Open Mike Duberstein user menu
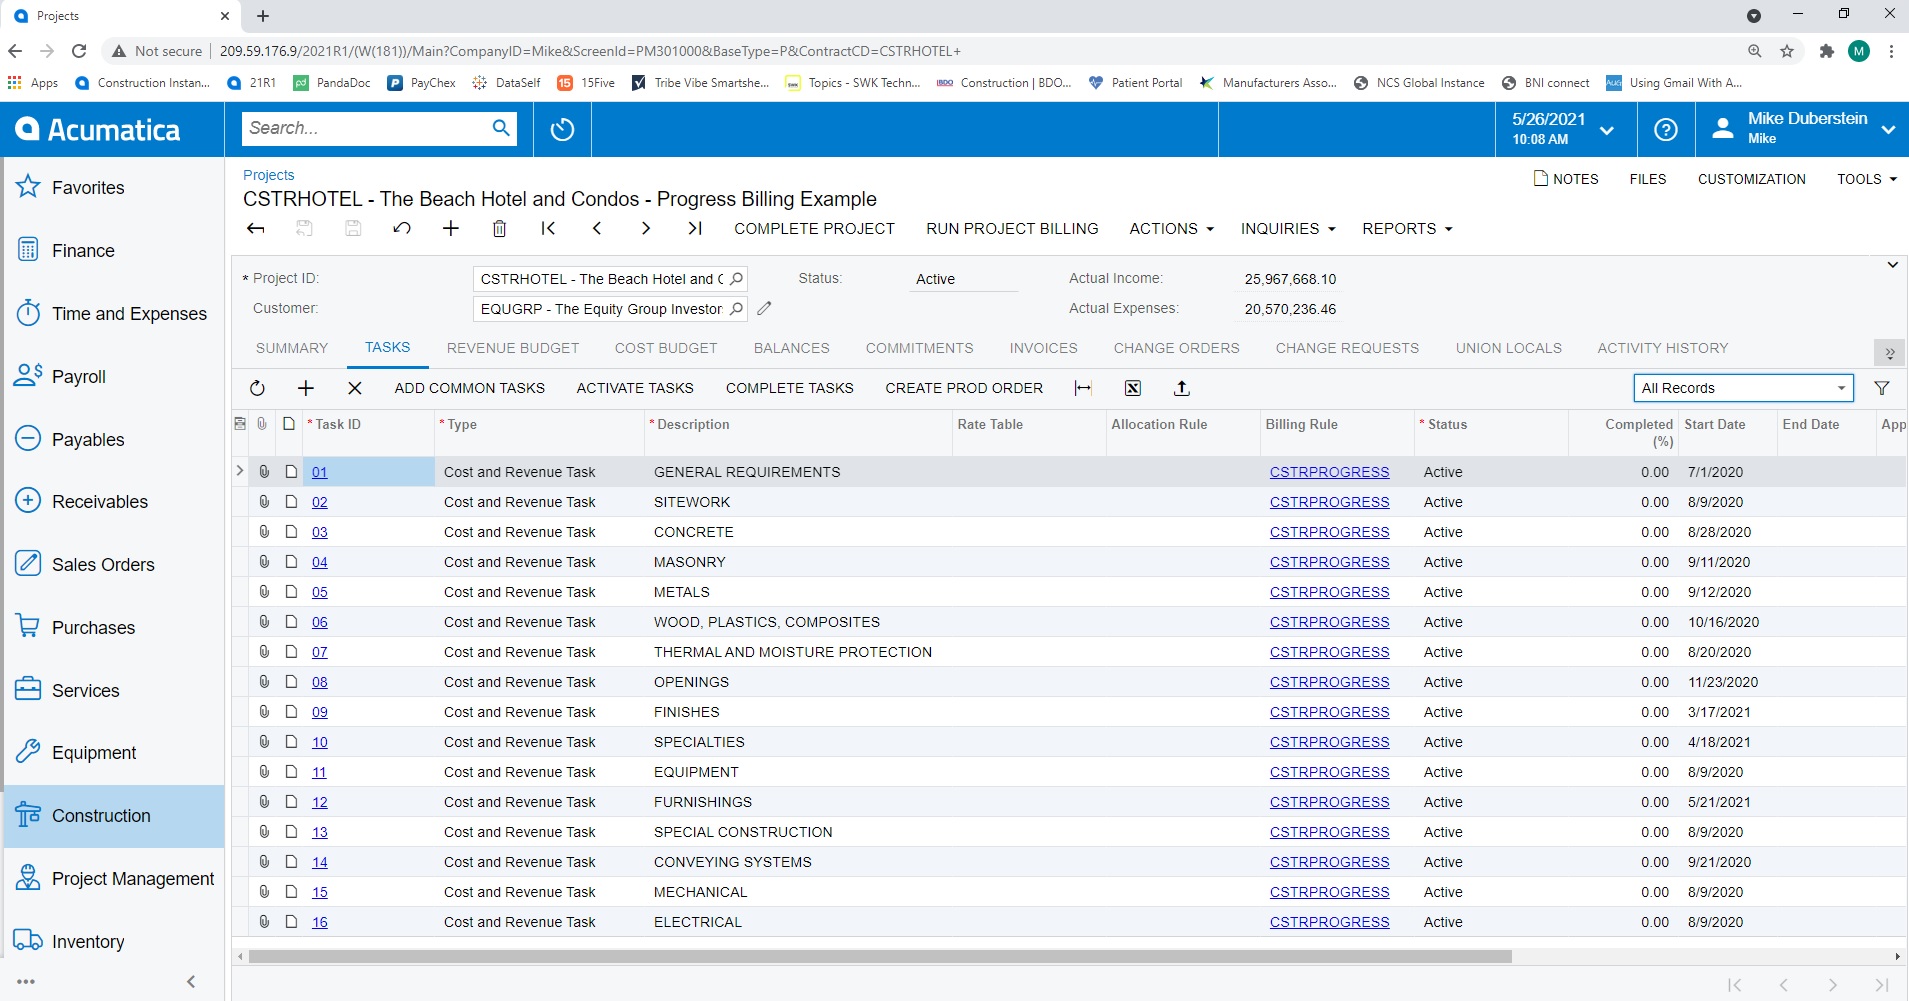Viewport: 1909px width, 1001px height. tap(1803, 129)
